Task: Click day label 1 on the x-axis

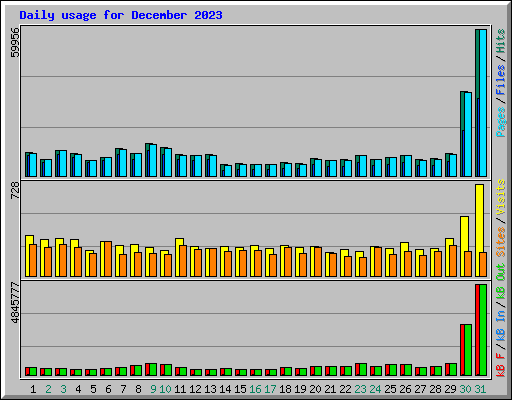Action: click(x=33, y=389)
